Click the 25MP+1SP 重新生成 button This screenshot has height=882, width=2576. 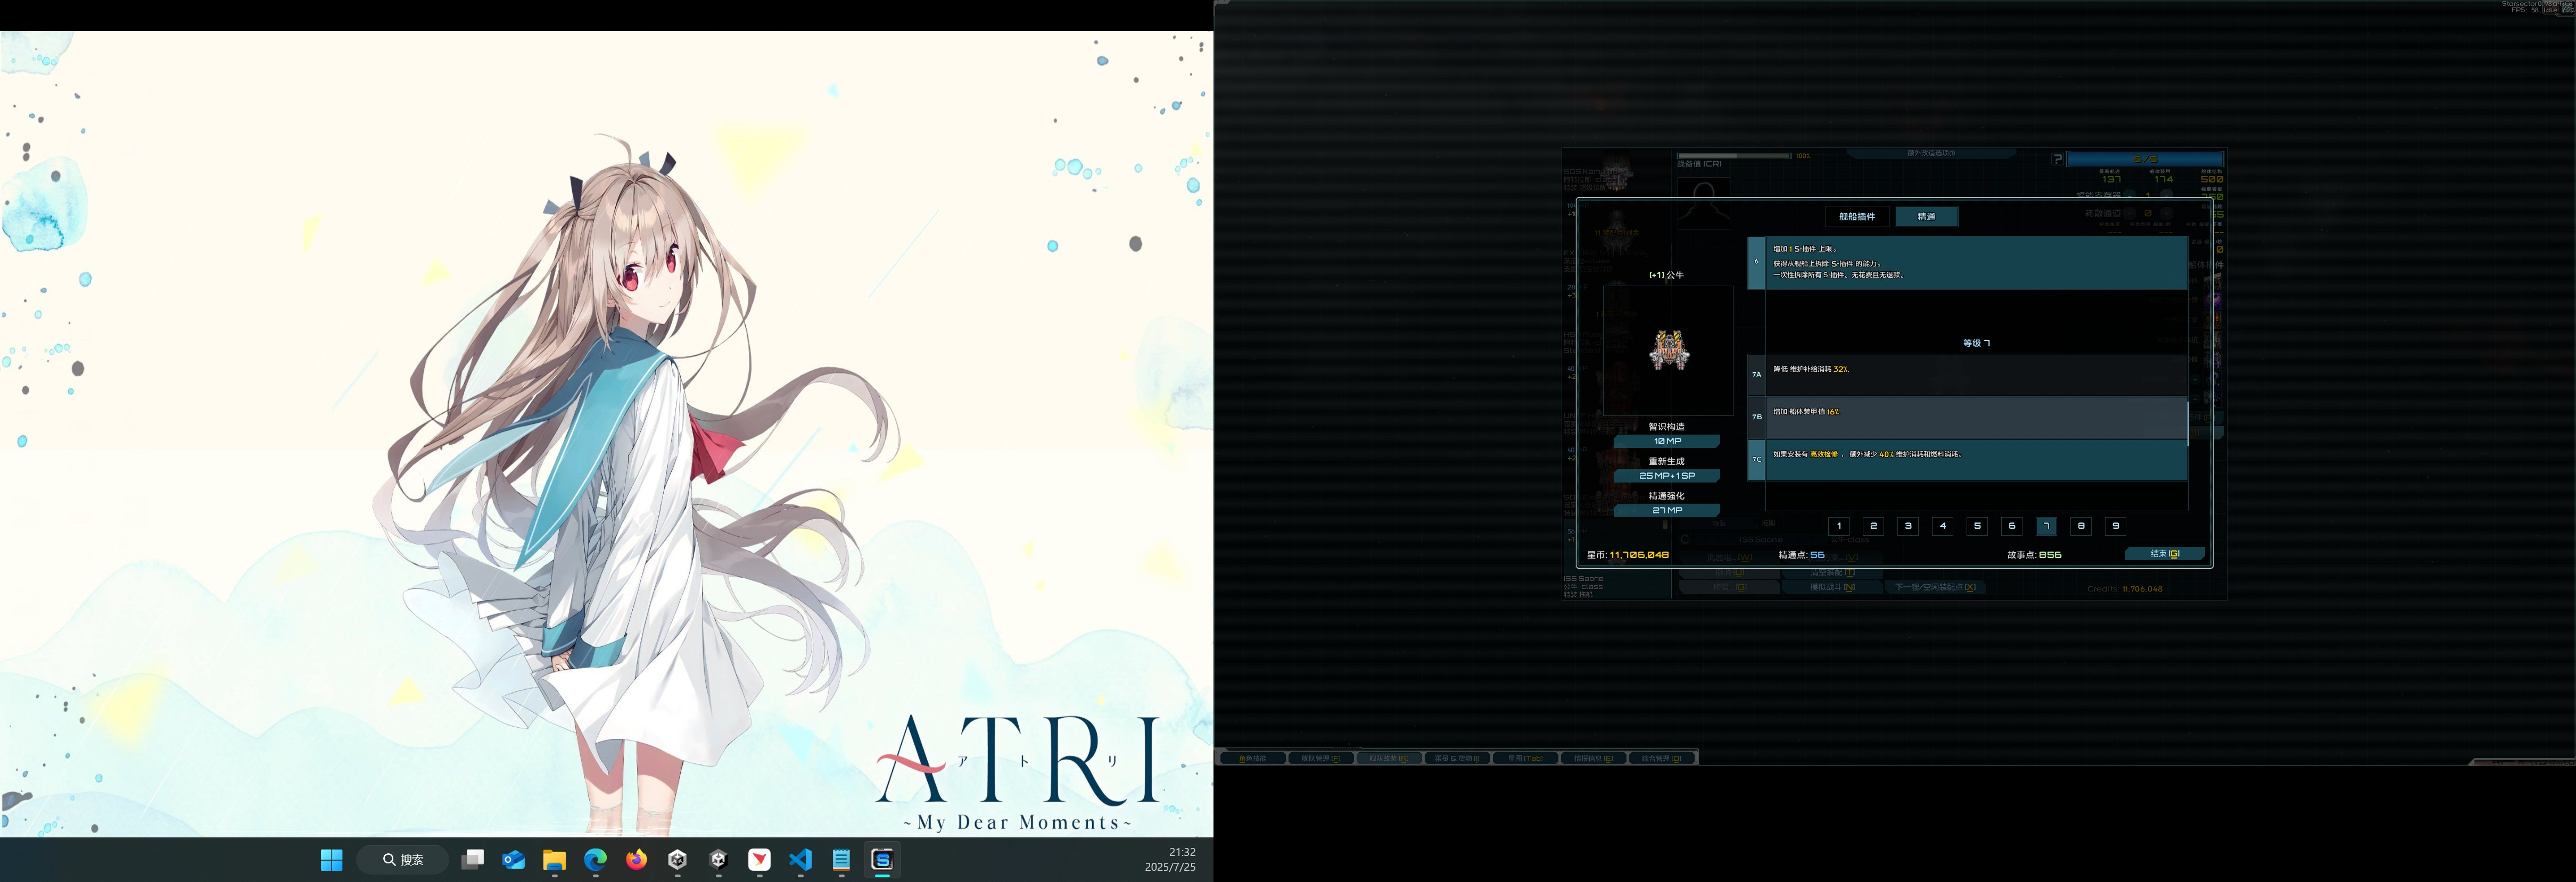pos(1666,476)
